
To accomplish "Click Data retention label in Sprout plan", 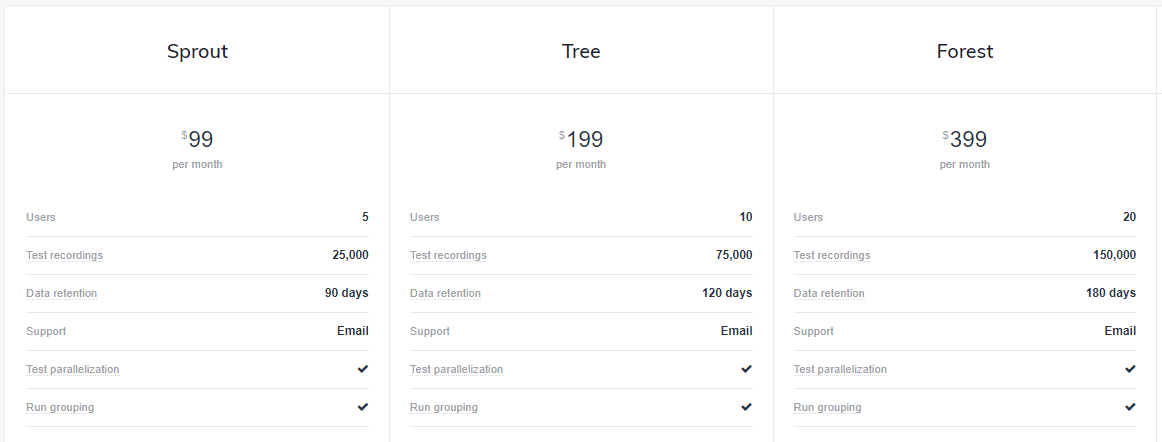I will click(x=62, y=293).
